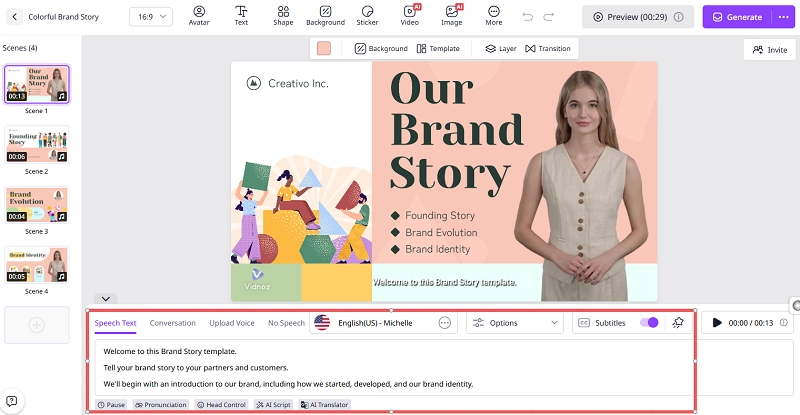Open the AI Video tool
The image size is (800, 415).
410,16
